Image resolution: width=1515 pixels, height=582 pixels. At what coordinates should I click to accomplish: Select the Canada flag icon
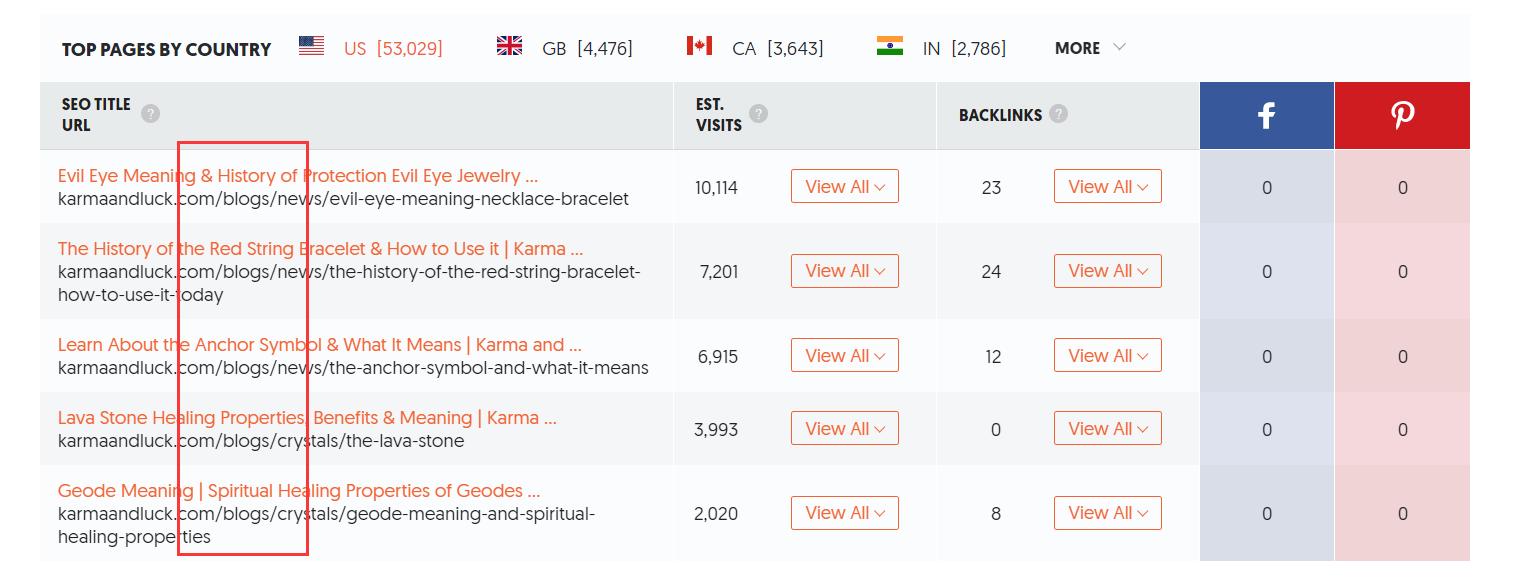(x=699, y=46)
